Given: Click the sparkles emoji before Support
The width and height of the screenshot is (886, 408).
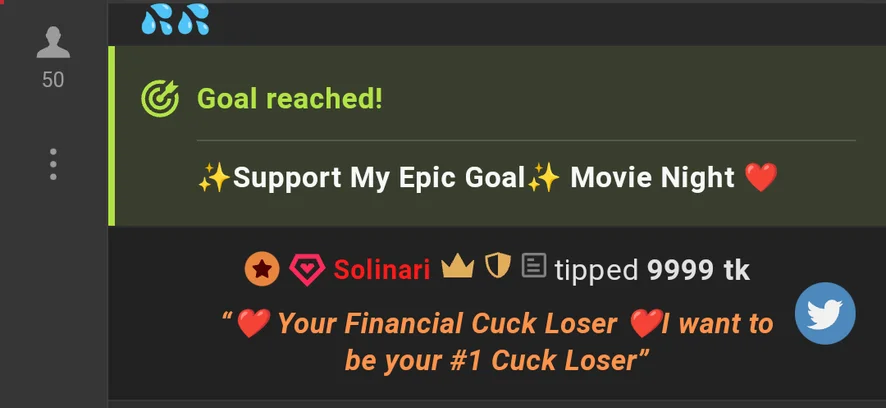Looking at the screenshot, I should pos(215,177).
